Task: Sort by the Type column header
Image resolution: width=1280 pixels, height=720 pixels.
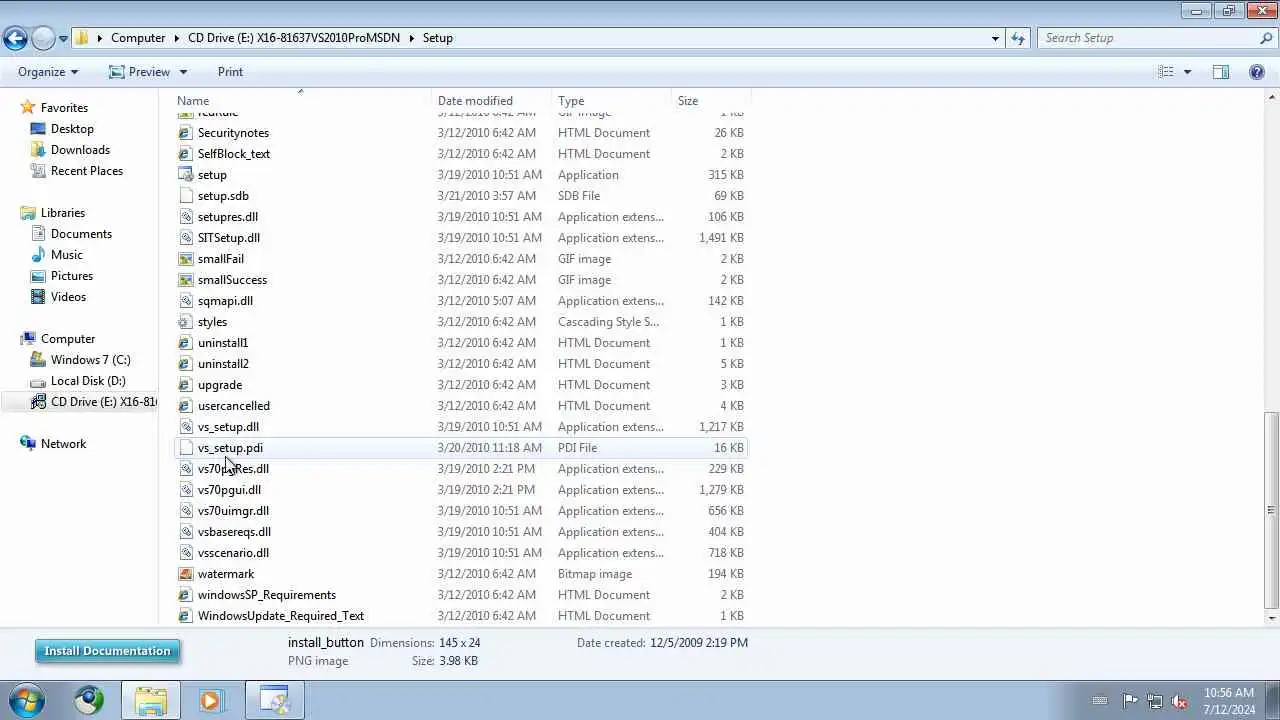Action: pos(571,101)
